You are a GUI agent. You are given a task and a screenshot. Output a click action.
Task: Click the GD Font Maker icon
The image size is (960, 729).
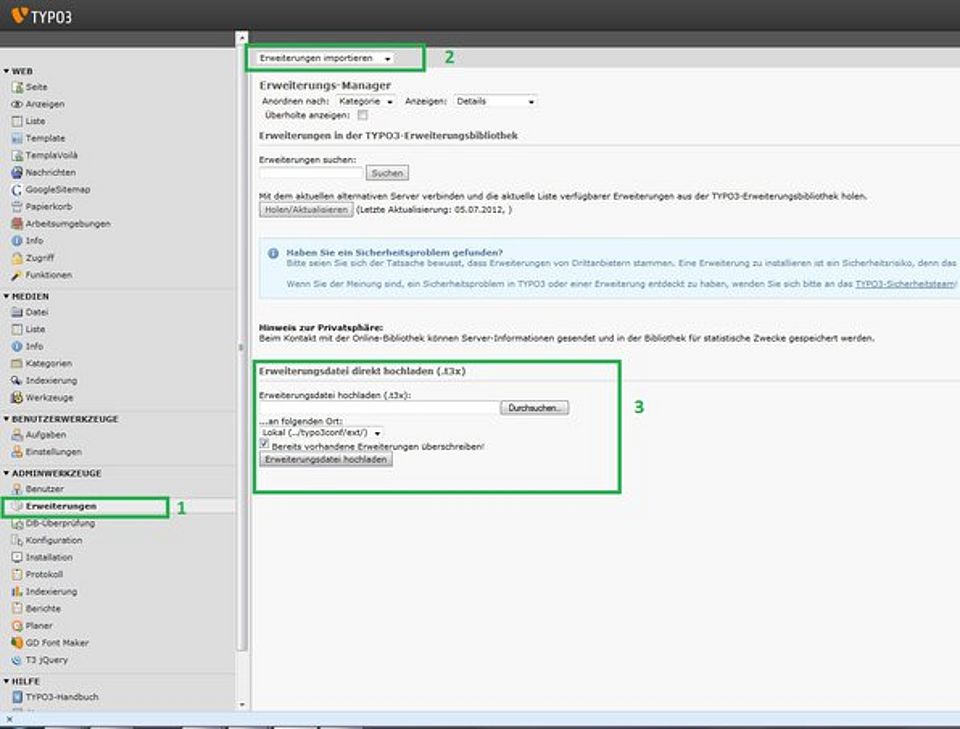17,643
